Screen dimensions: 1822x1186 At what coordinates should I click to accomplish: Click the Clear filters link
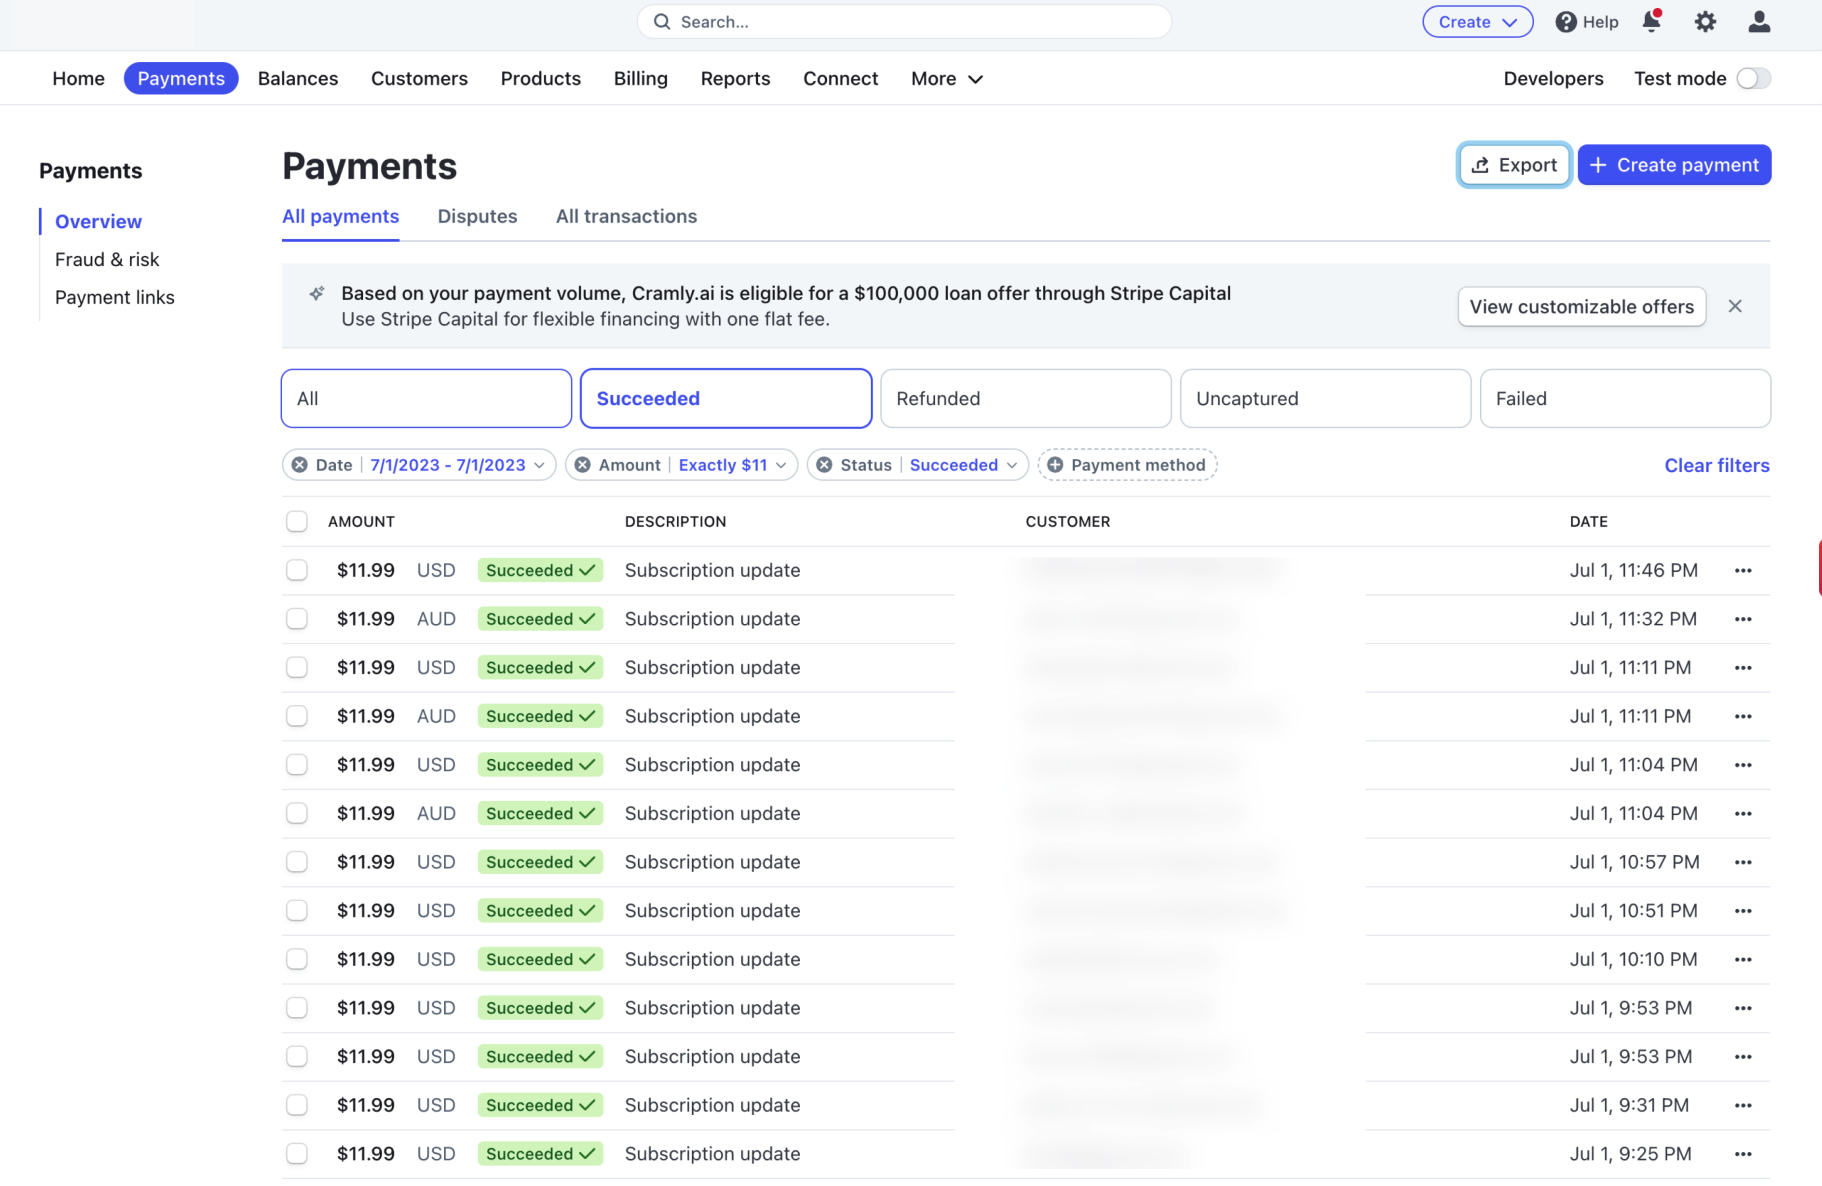[1716, 465]
